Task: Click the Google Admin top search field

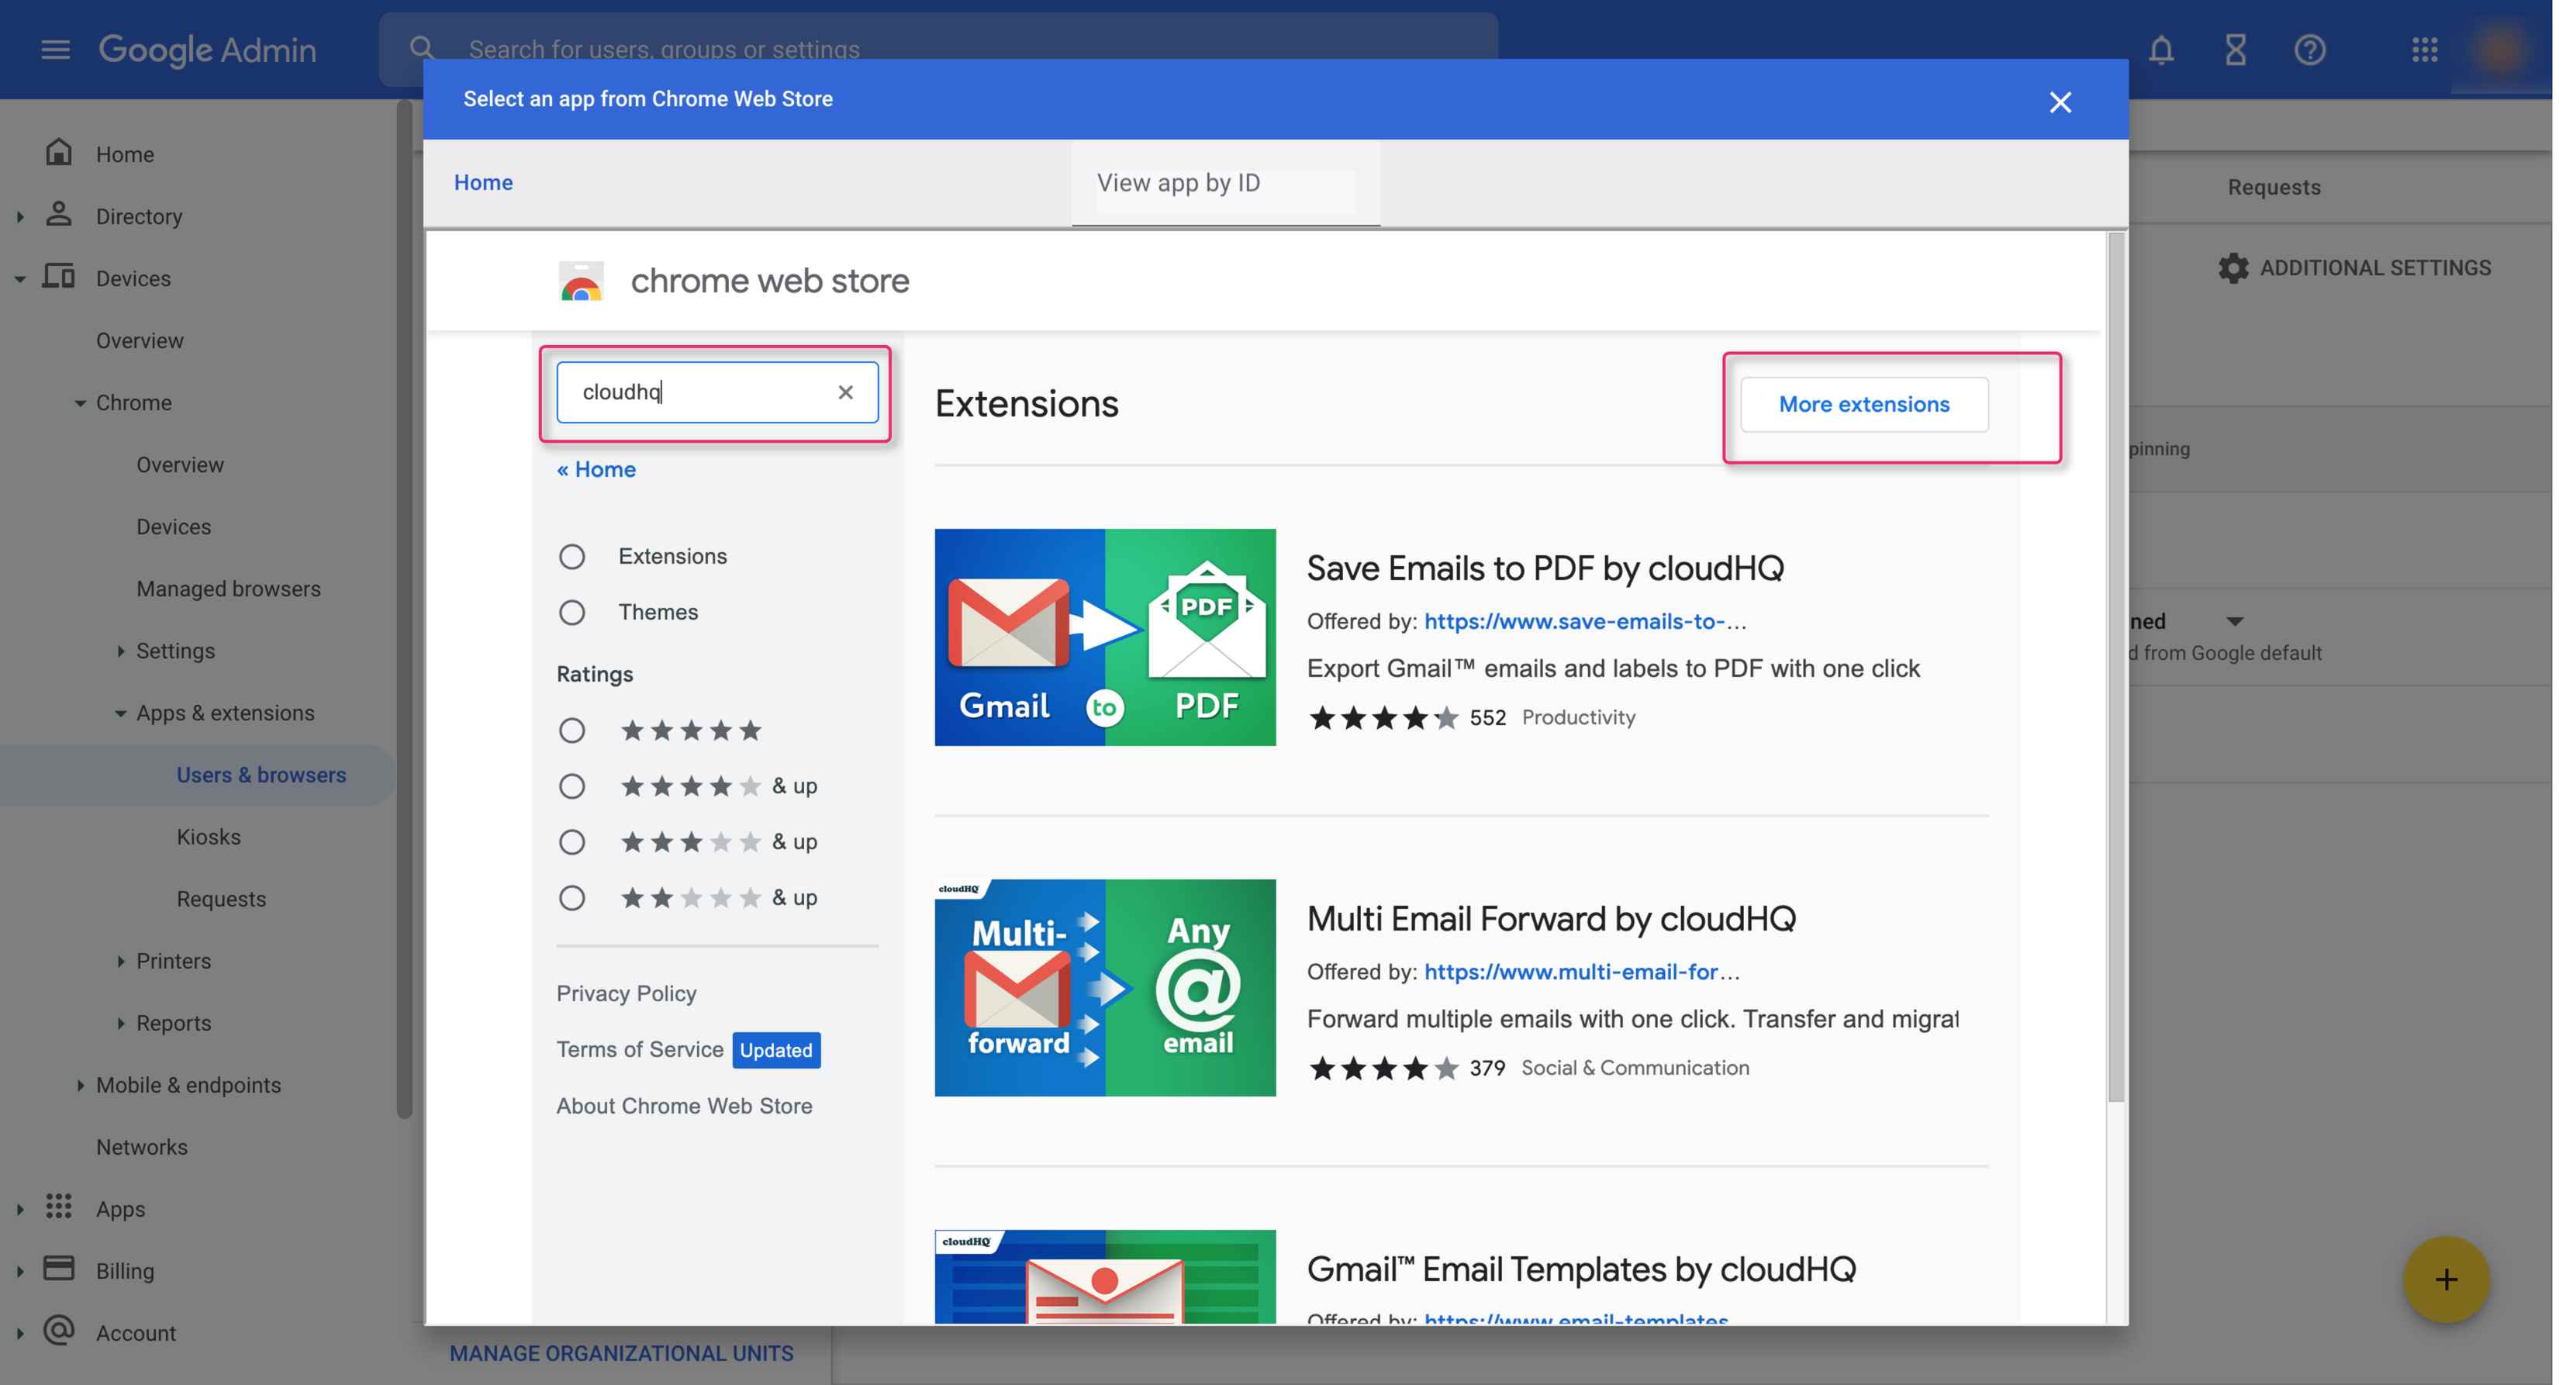Action: [937, 48]
